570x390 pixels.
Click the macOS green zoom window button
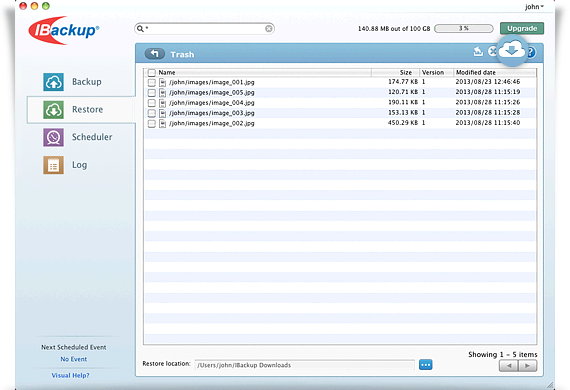tap(46, 6)
